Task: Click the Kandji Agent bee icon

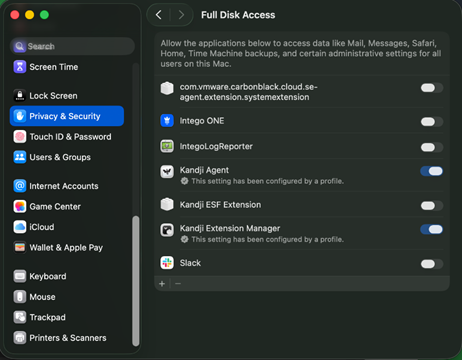Action: [x=167, y=172]
